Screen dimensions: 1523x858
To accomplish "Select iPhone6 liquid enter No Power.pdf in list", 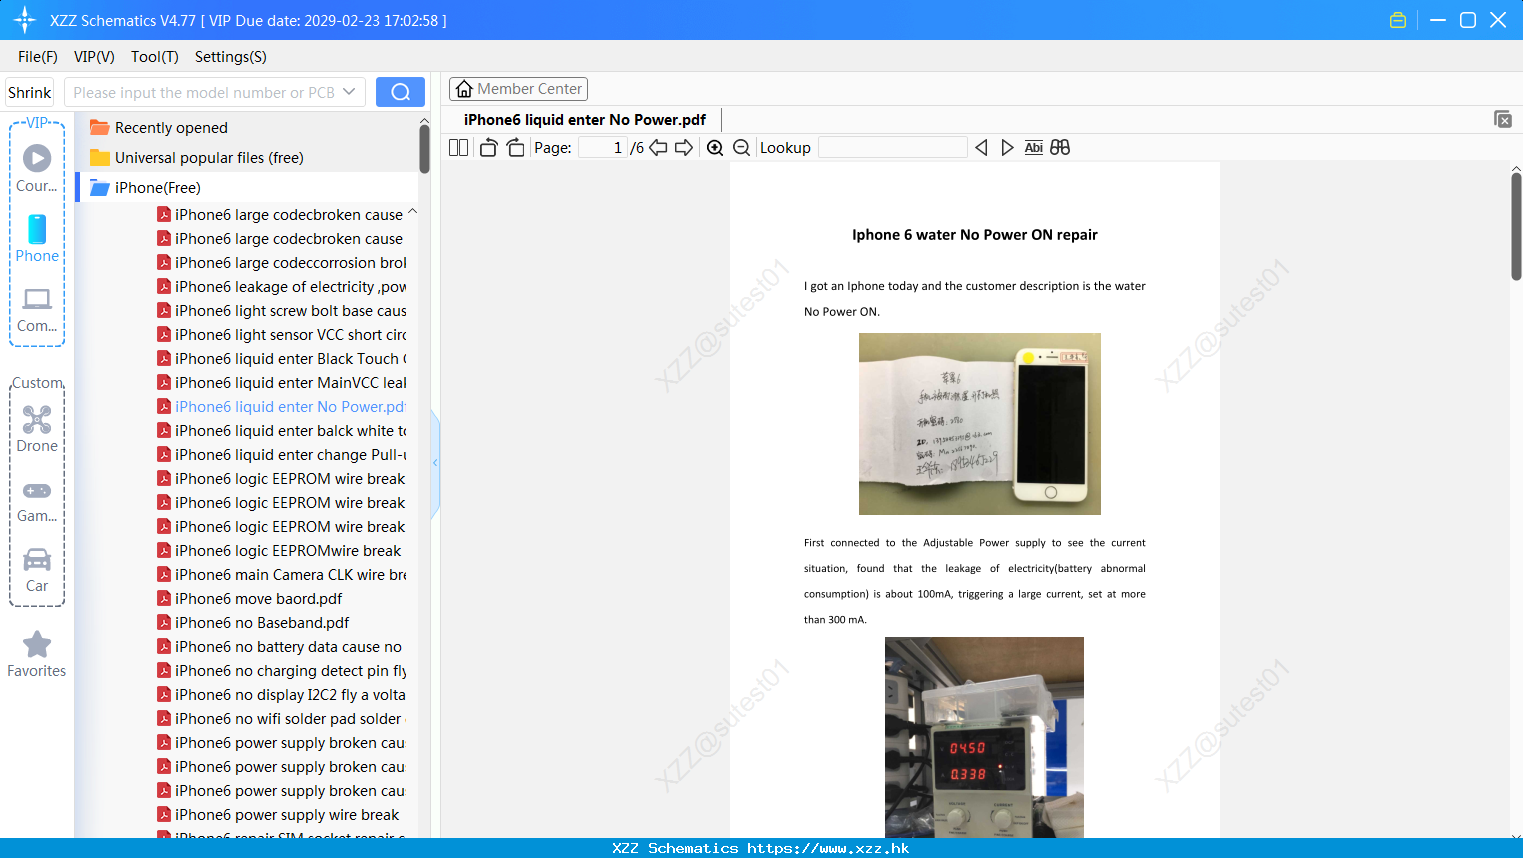I will coord(282,407).
